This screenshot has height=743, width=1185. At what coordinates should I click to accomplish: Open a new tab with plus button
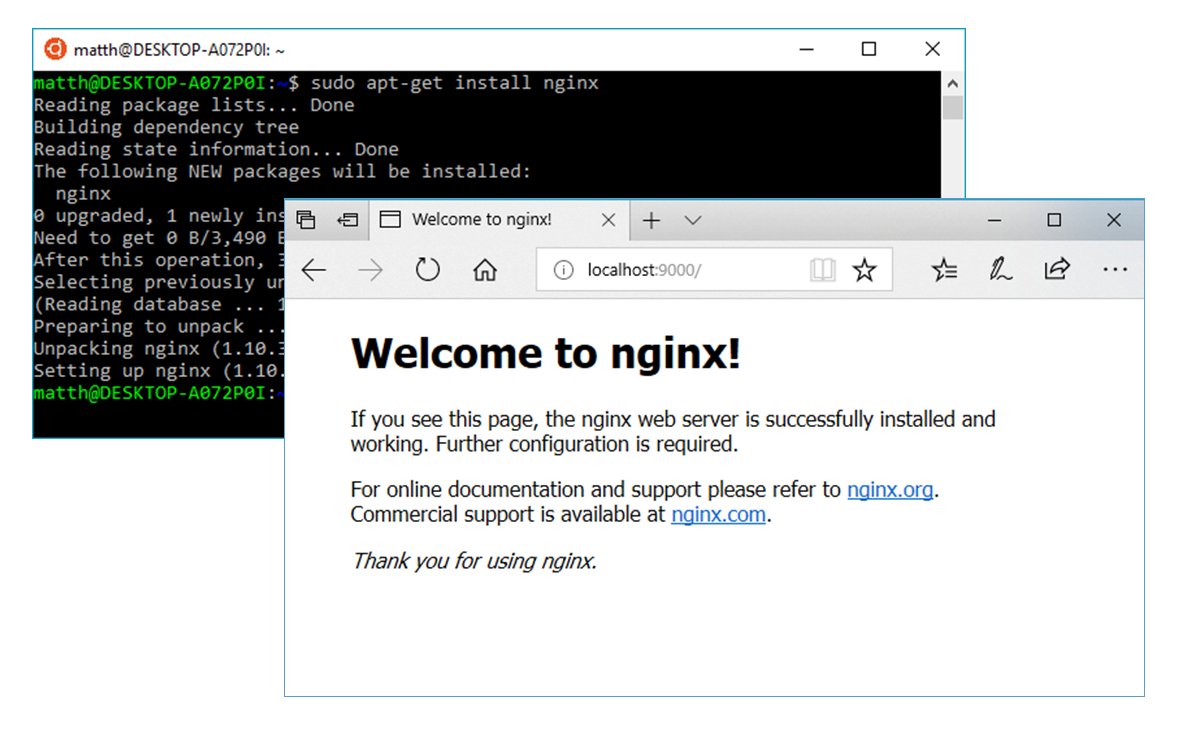[651, 220]
